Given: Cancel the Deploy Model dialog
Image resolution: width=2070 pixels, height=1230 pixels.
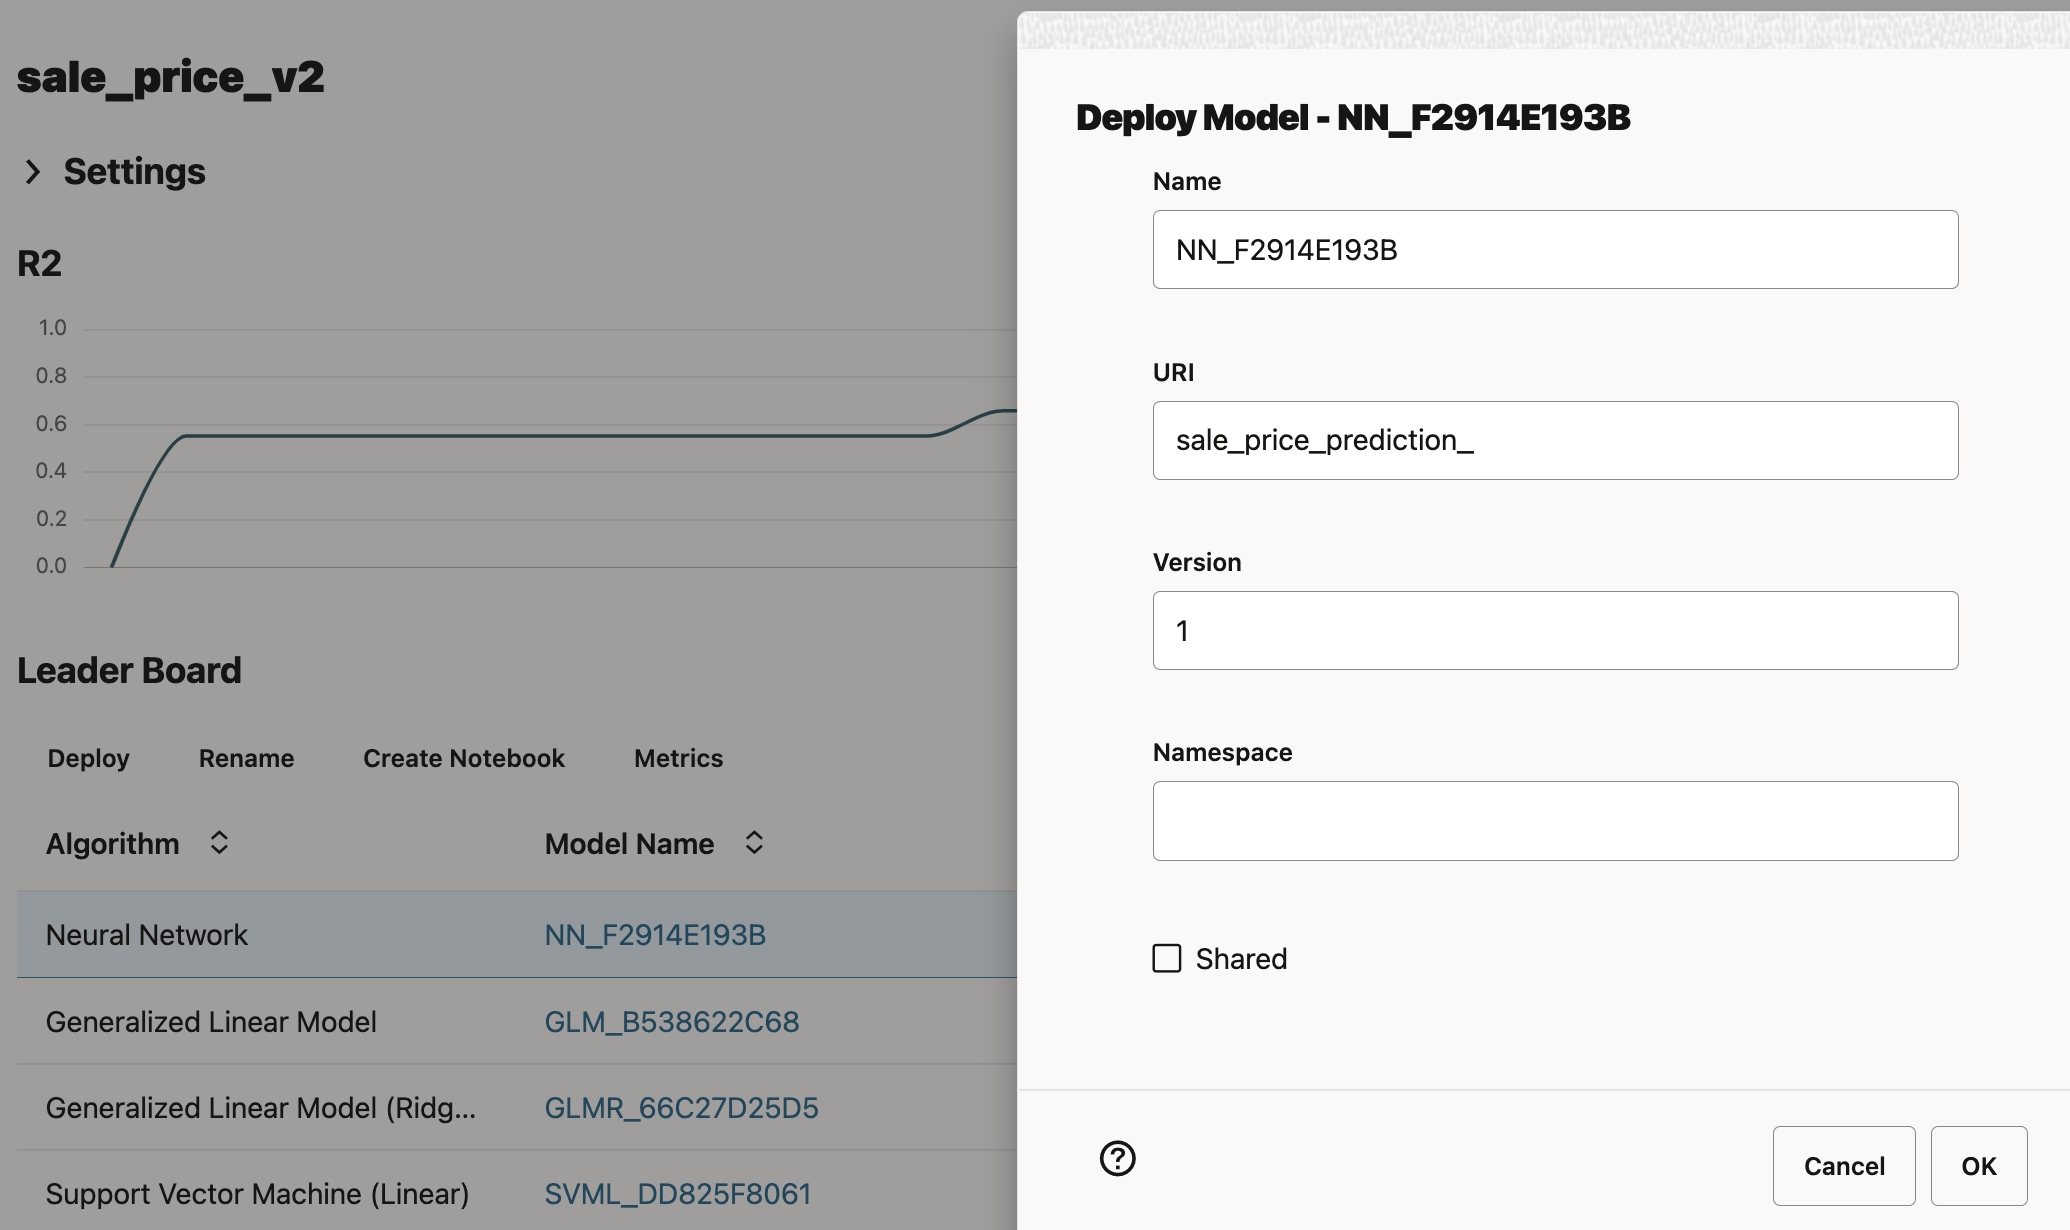Looking at the screenshot, I should tap(1843, 1166).
